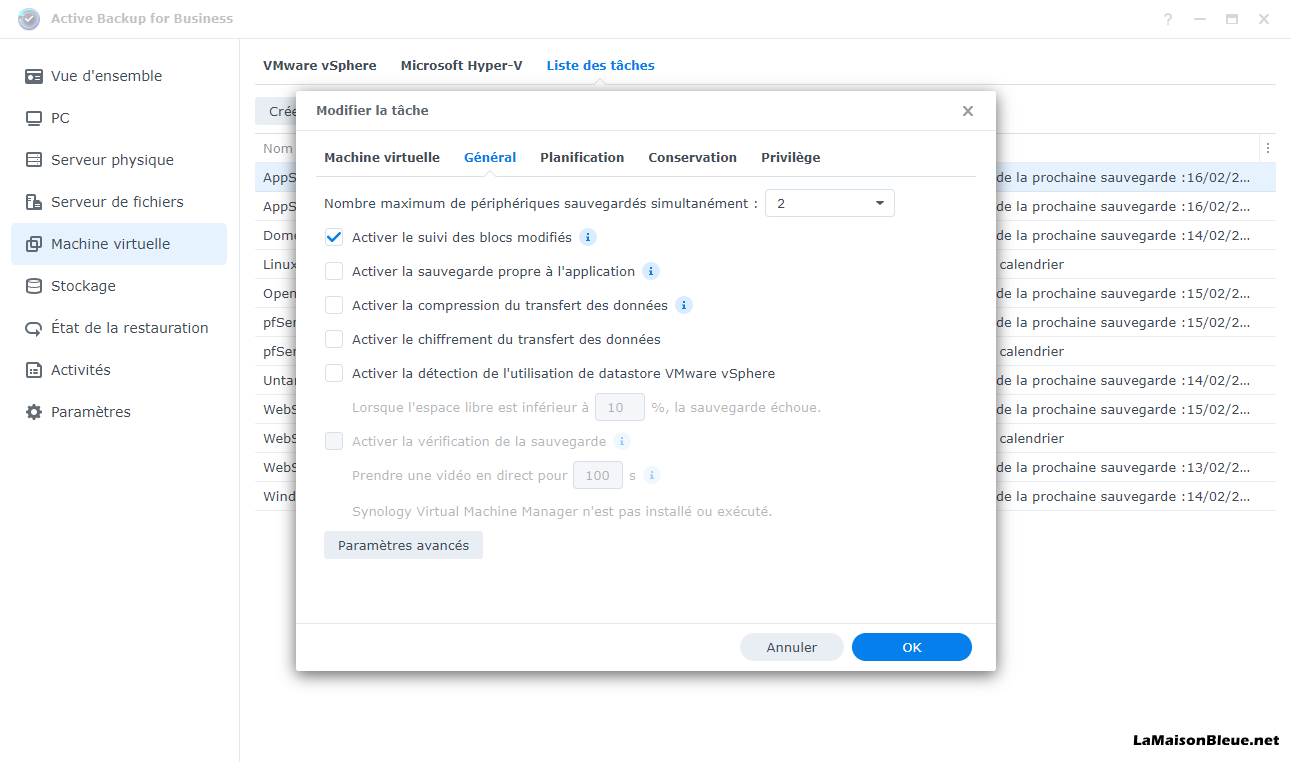1291x762 pixels.
Task: Select the Général tab
Action: (x=490, y=157)
